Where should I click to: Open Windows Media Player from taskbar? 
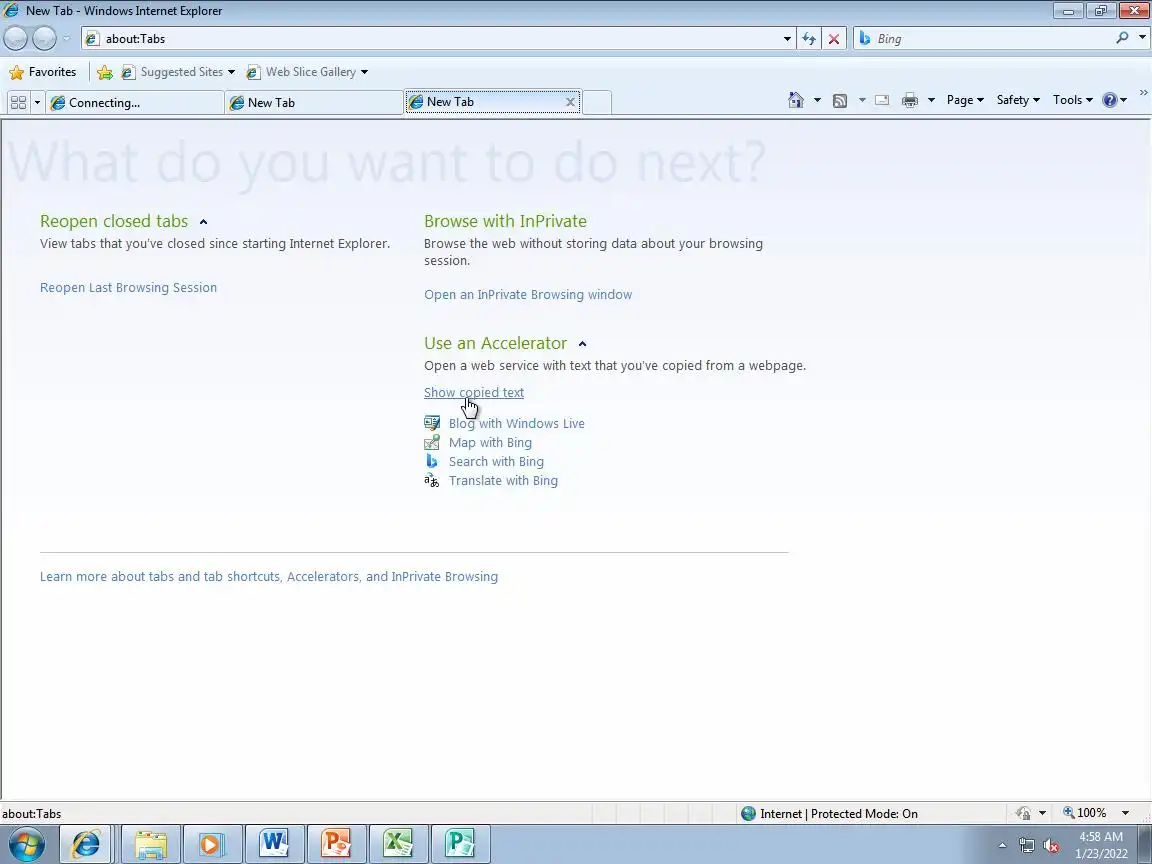212,845
